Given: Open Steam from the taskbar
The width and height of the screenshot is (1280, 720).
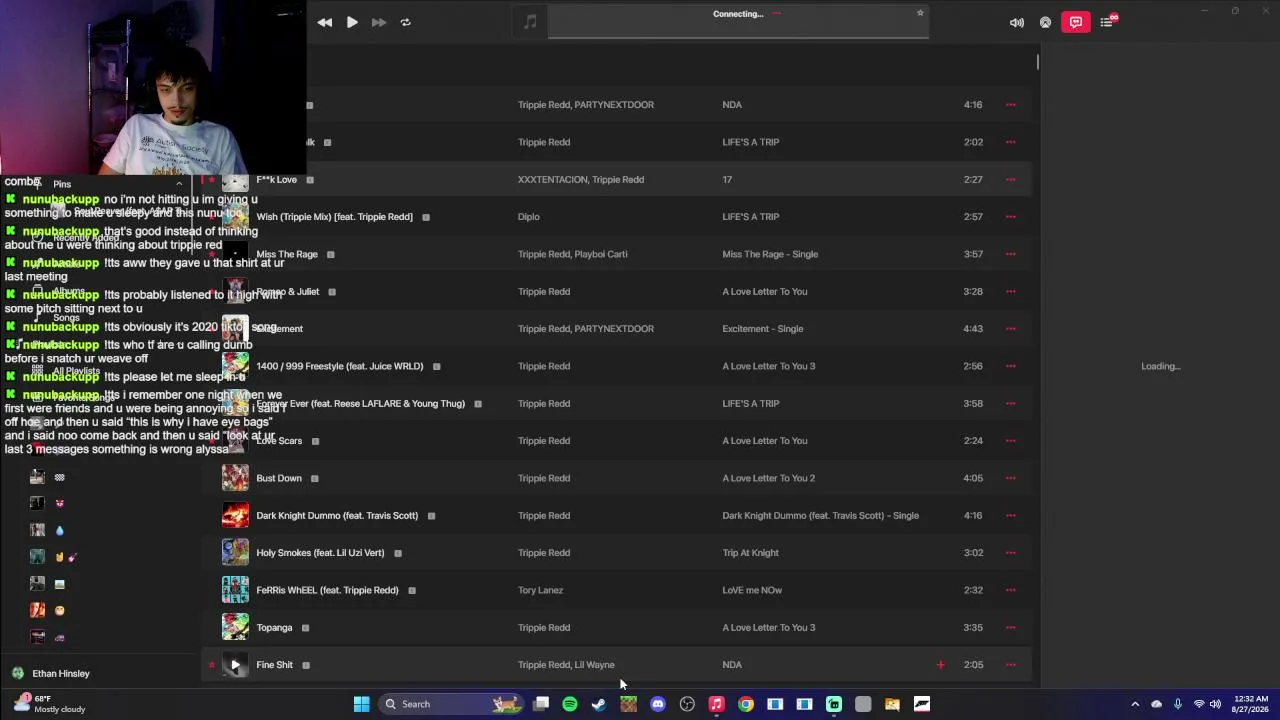Looking at the screenshot, I should click(x=599, y=704).
